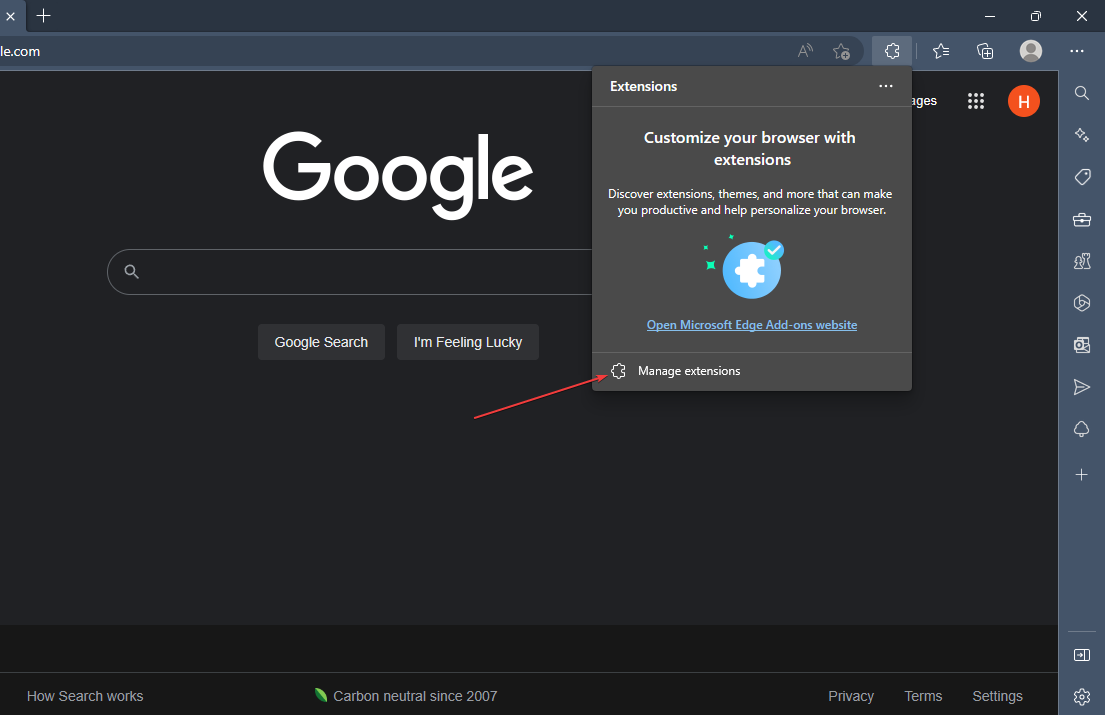This screenshot has height=715, width=1105.
Task: Open sidebar Drop send icon
Action: pyautogui.click(x=1082, y=387)
